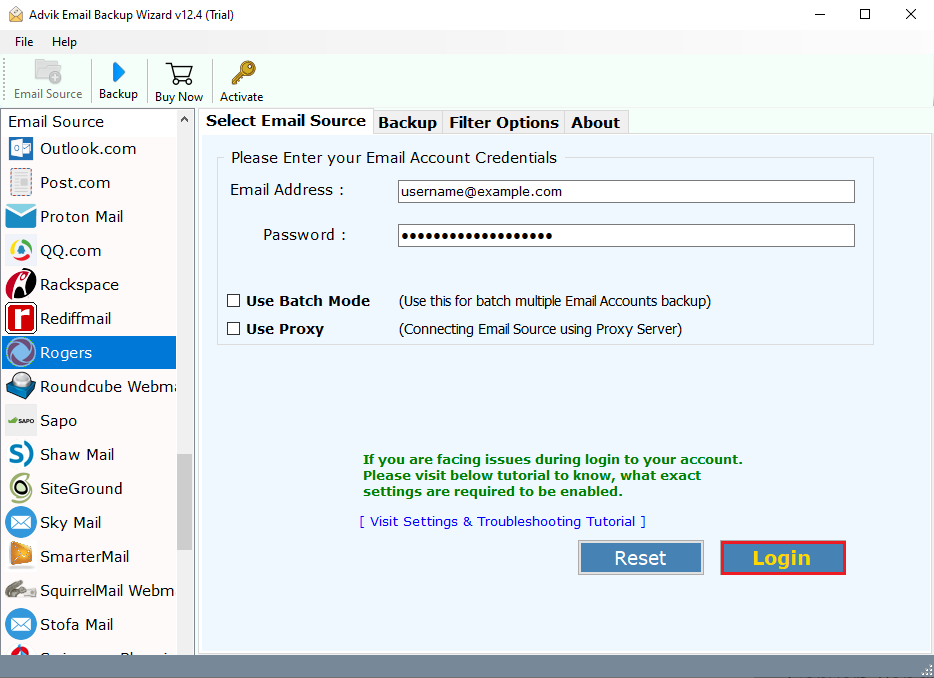Click inside the Email Address field
Viewport: 934px width, 678px height.
click(x=625, y=191)
